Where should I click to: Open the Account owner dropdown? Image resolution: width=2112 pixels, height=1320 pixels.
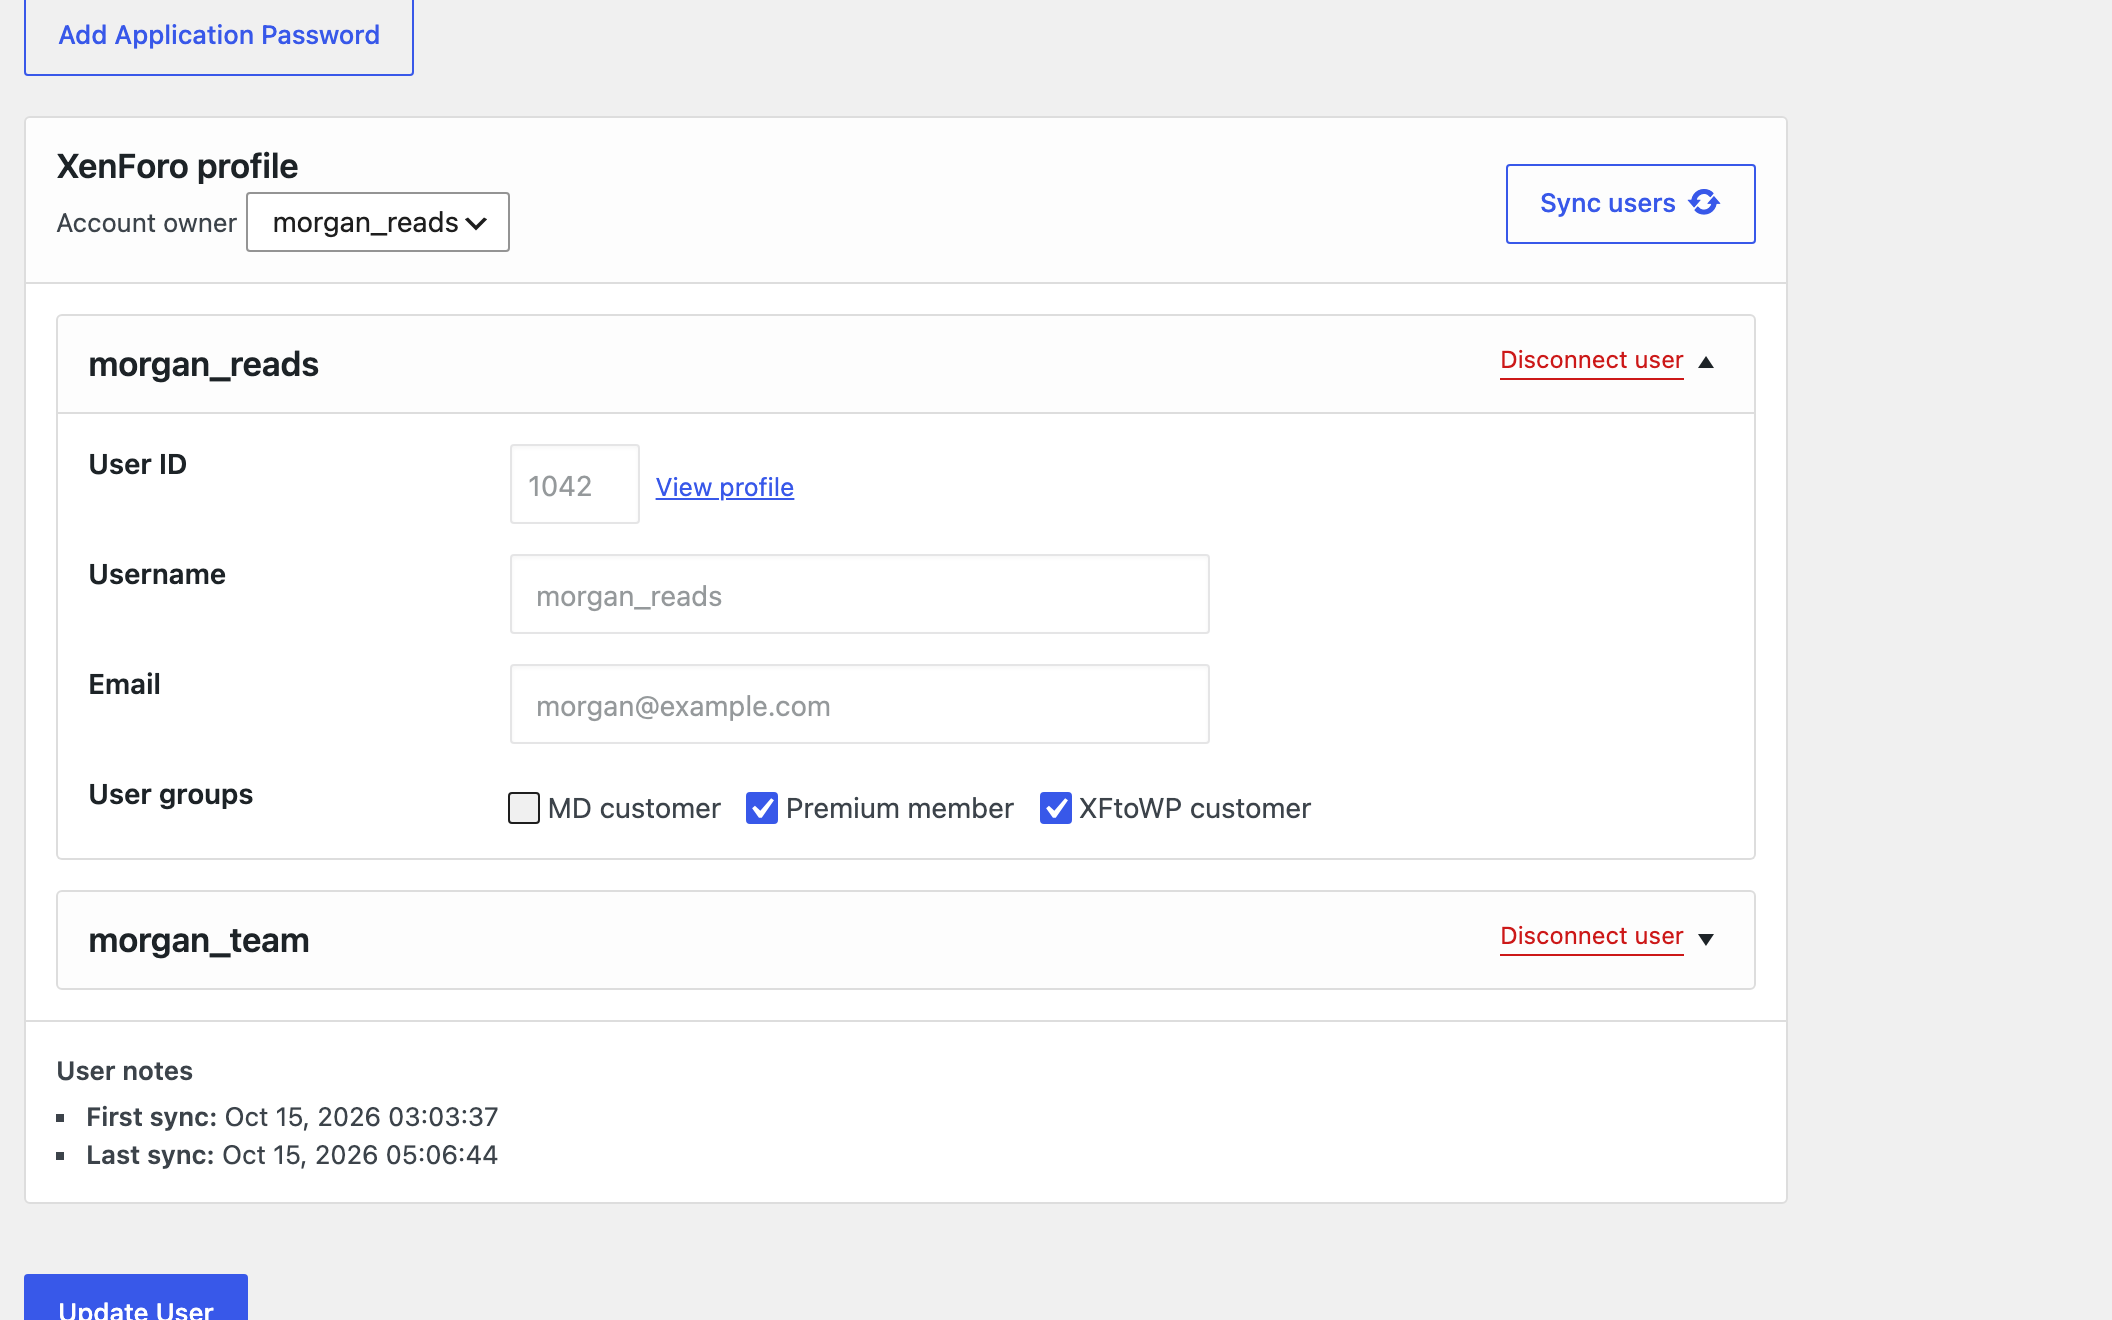click(378, 222)
